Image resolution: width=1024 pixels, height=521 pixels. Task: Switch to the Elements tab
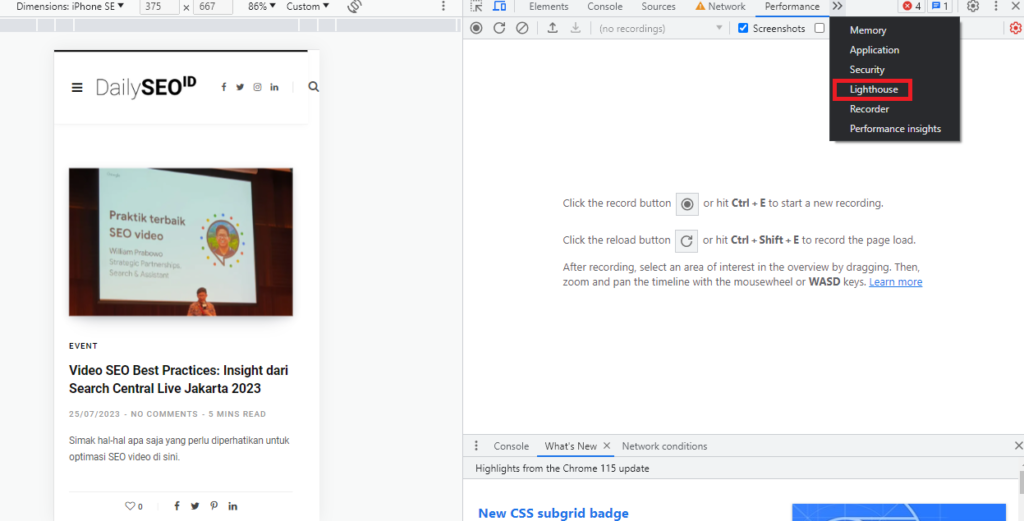549,7
